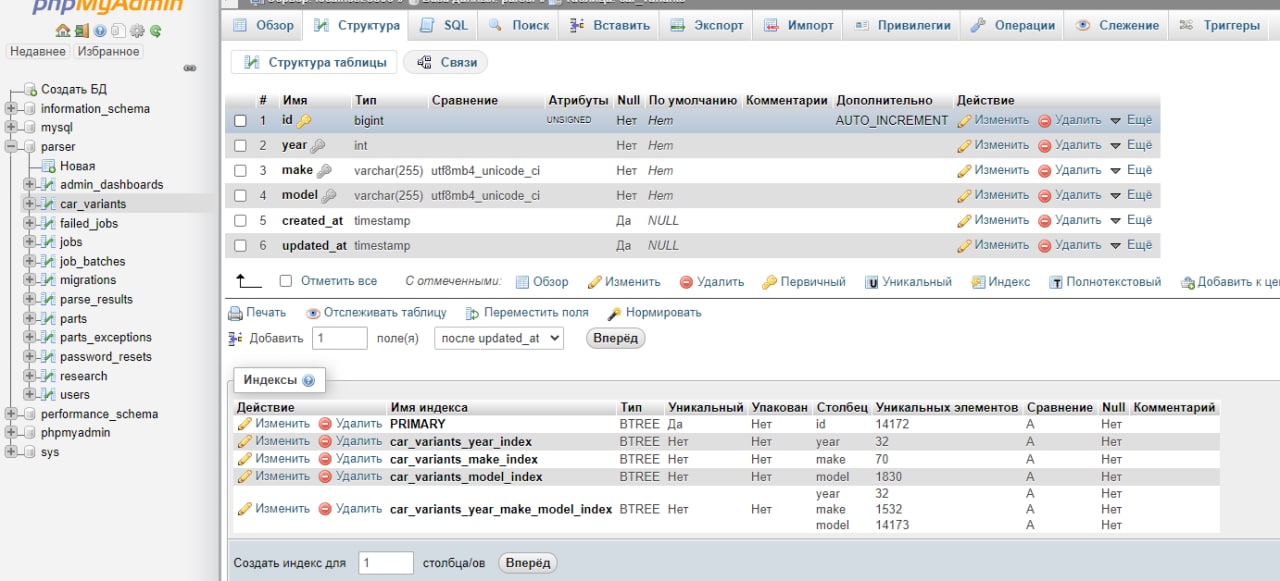Click pencil icon for car_variants_make_index
Image resolution: width=1280 pixels, height=581 pixels.
point(244,459)
